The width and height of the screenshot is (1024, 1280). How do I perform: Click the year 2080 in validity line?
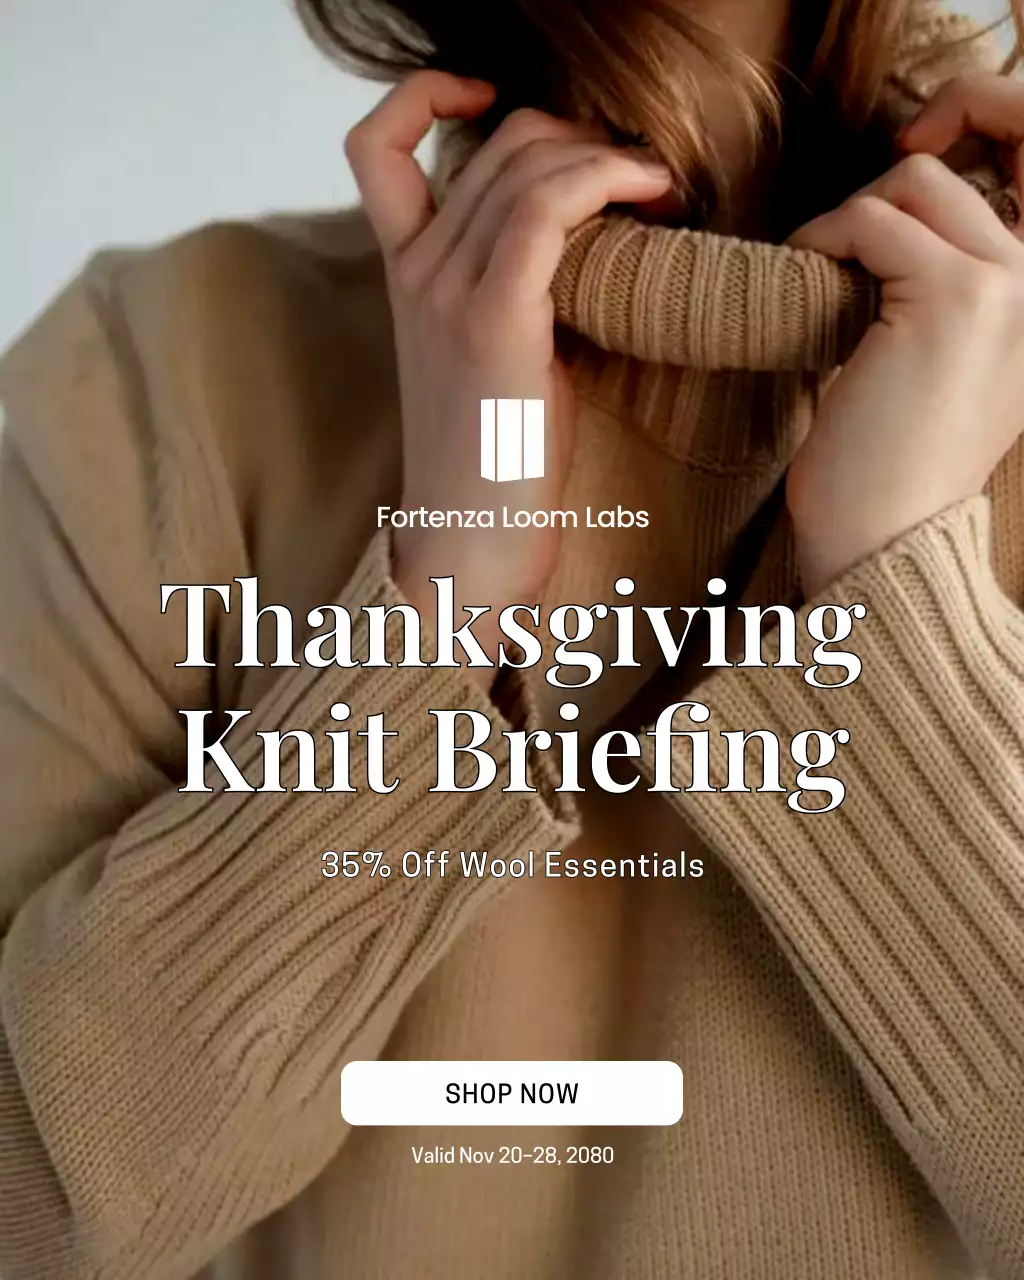pyautogui.click(x=589, y=1155)
